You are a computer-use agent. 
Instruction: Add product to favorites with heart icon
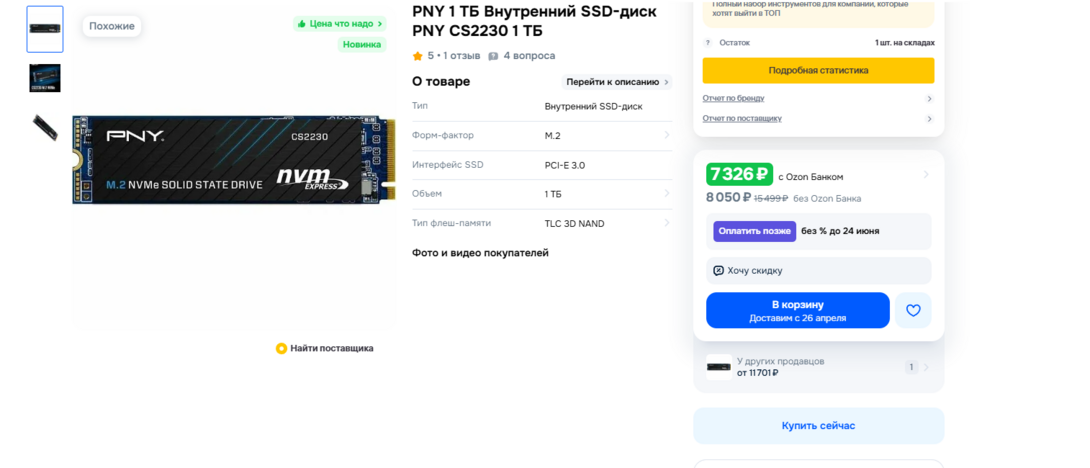pyautogui.click(x=913, y=310)
